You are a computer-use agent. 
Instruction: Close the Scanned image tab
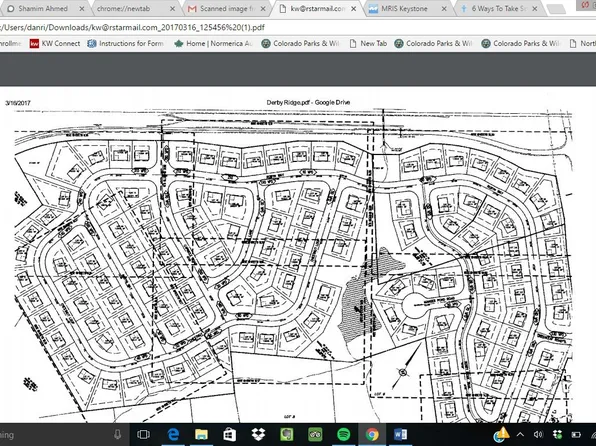click(x=263, y=8)
